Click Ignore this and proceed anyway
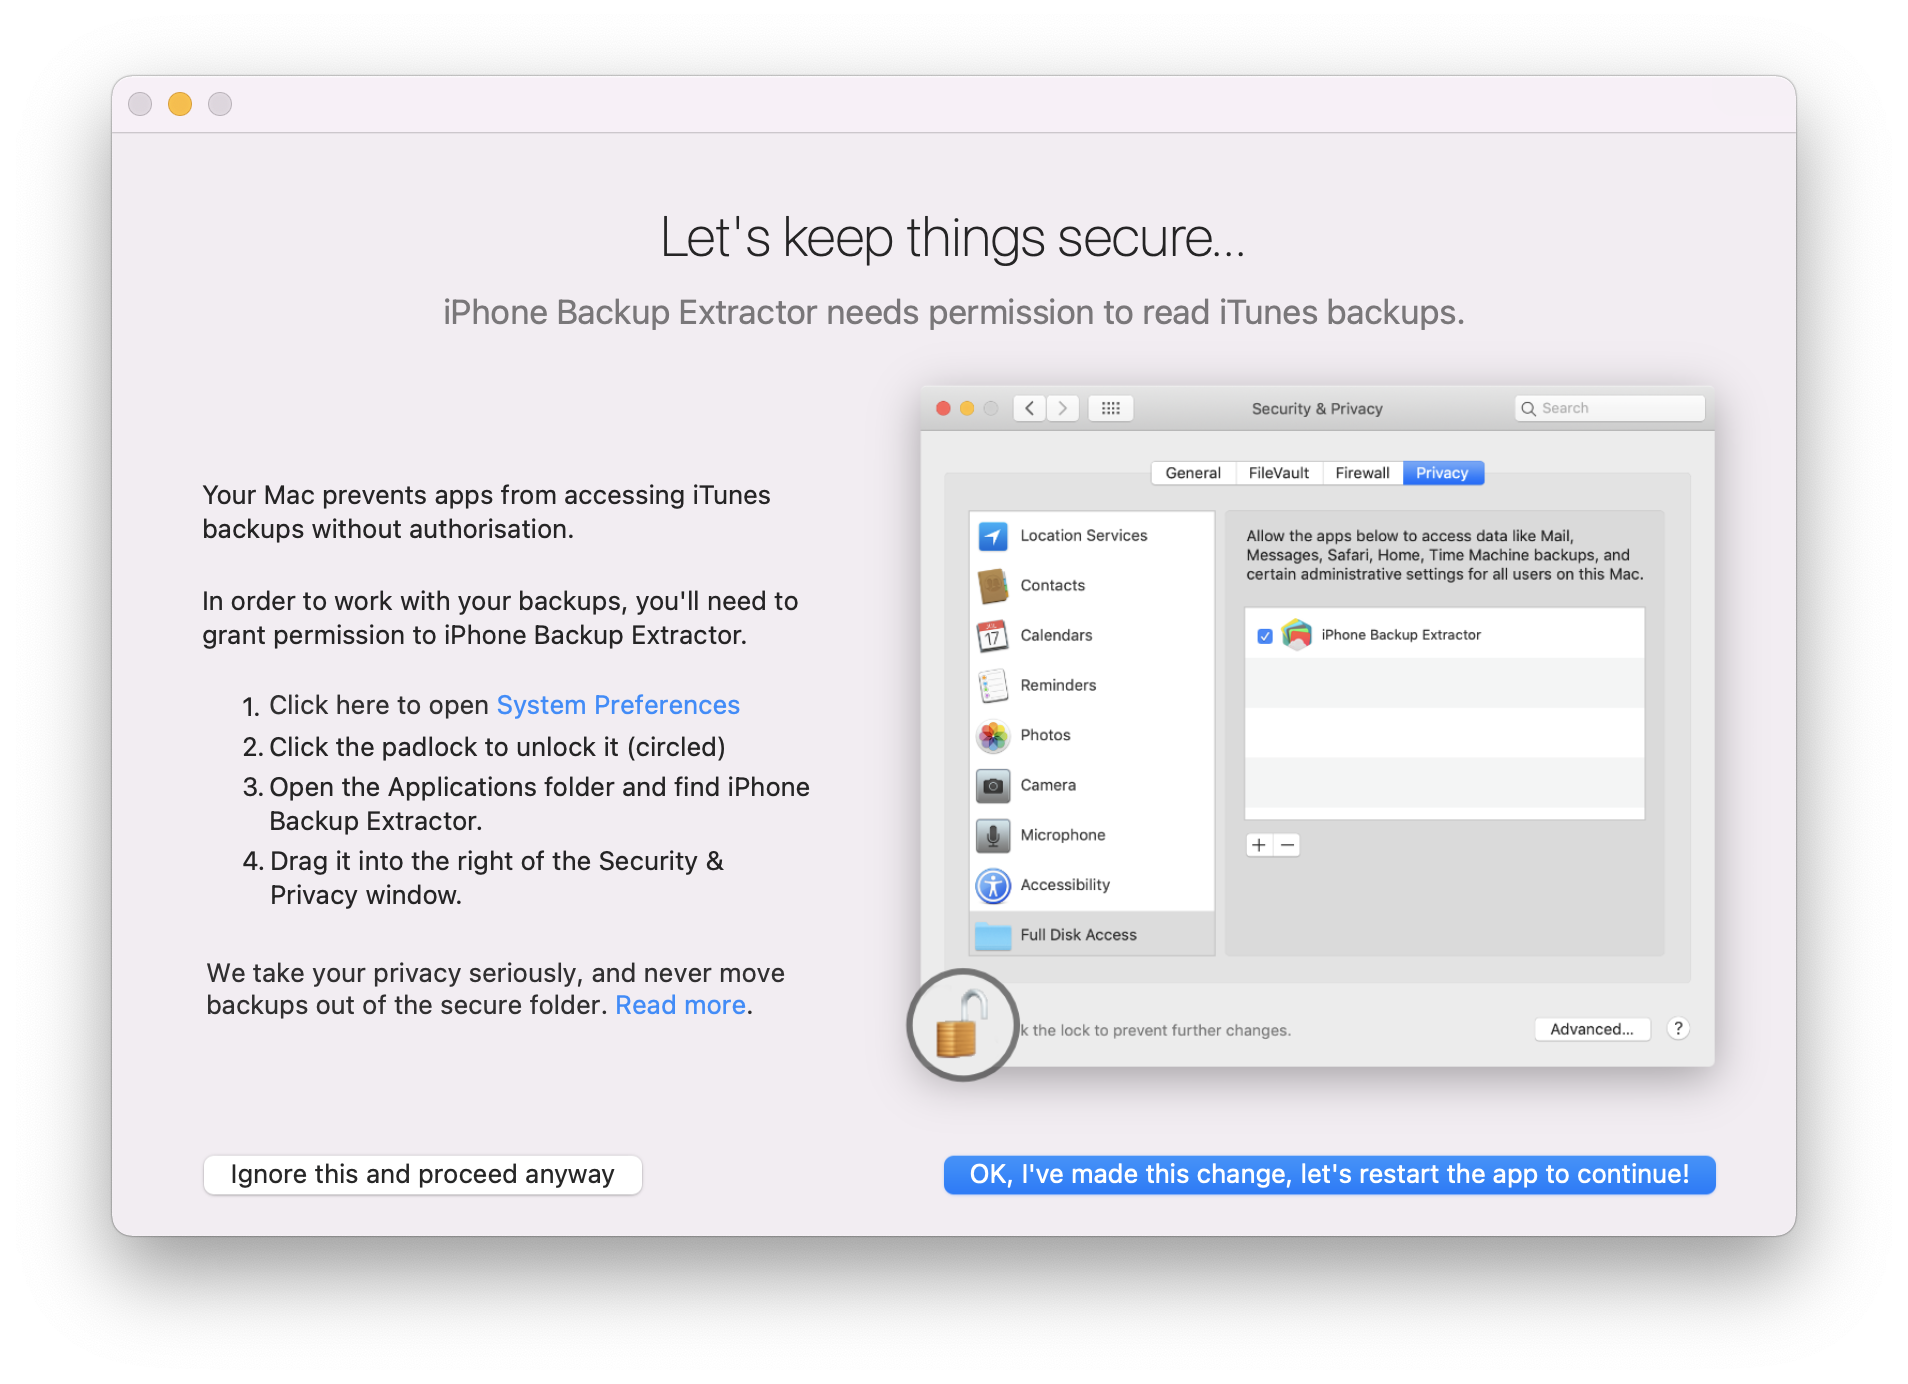This screenshot has width=1908, height=1384. pos(422,1174)
